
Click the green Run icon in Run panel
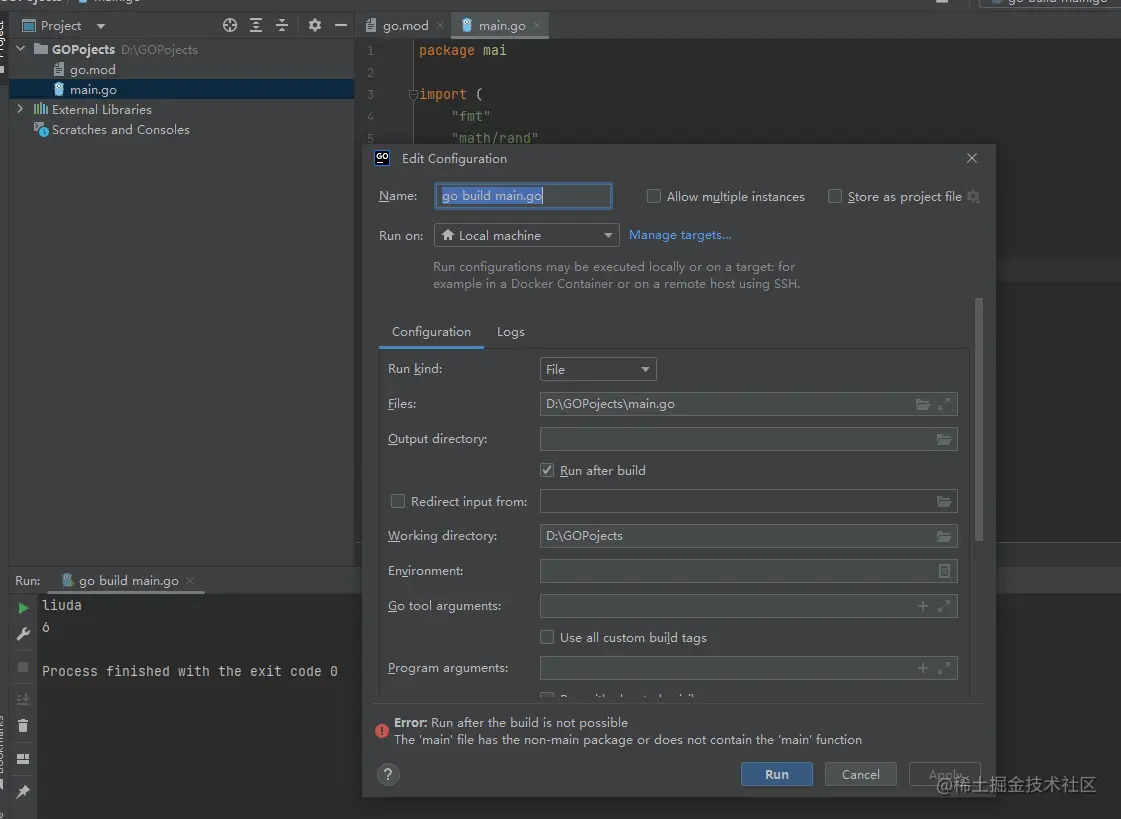(x=23, y=608)
